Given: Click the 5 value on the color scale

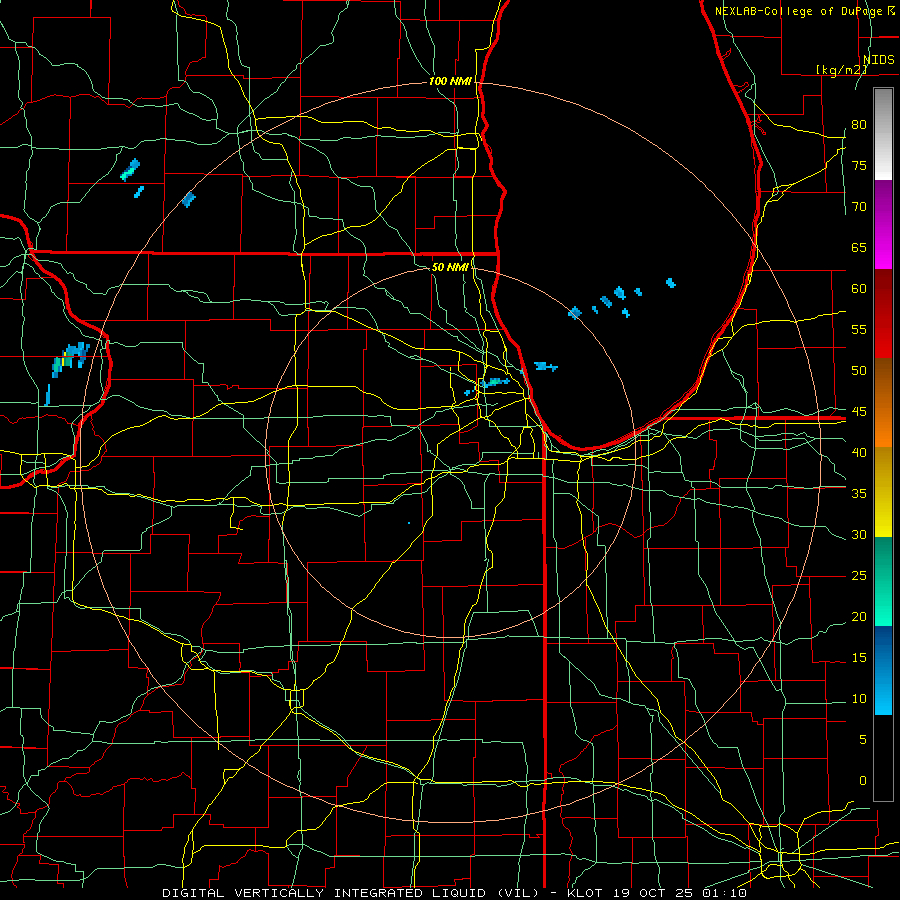Looking at the screenshot, I should tap(863, 739).
